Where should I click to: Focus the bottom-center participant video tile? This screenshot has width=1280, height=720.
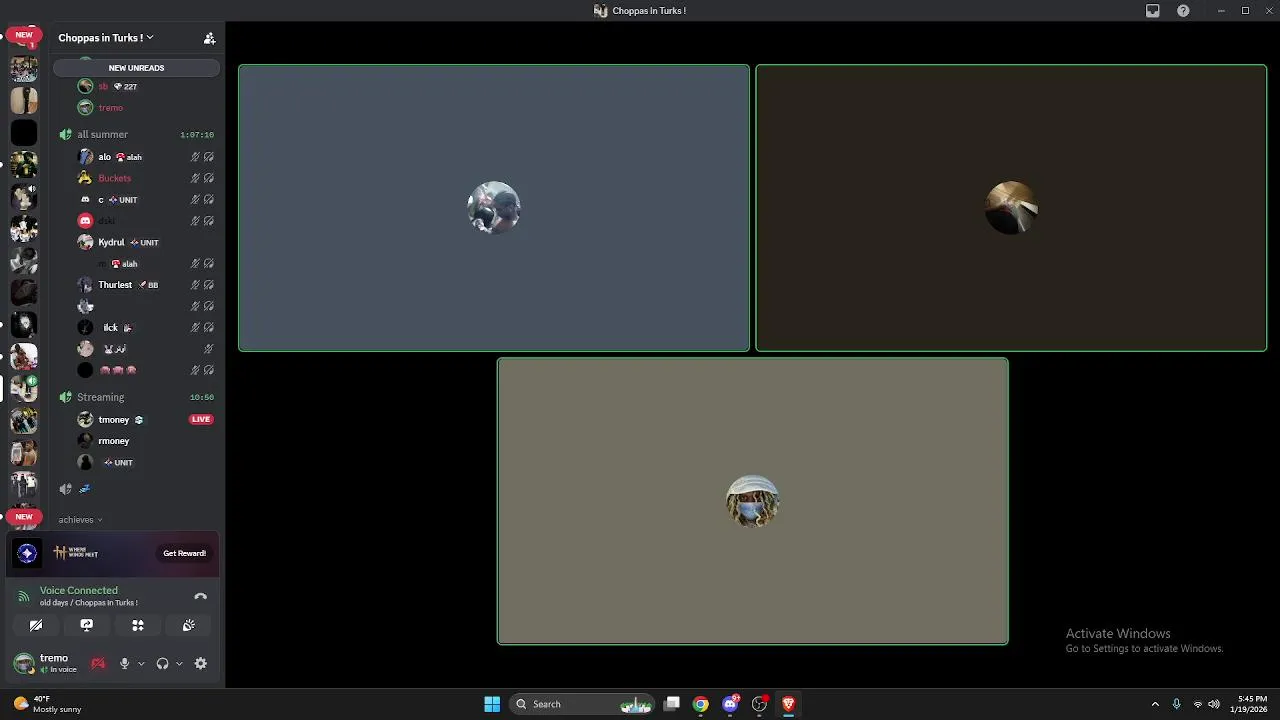[x=753, y=501]
